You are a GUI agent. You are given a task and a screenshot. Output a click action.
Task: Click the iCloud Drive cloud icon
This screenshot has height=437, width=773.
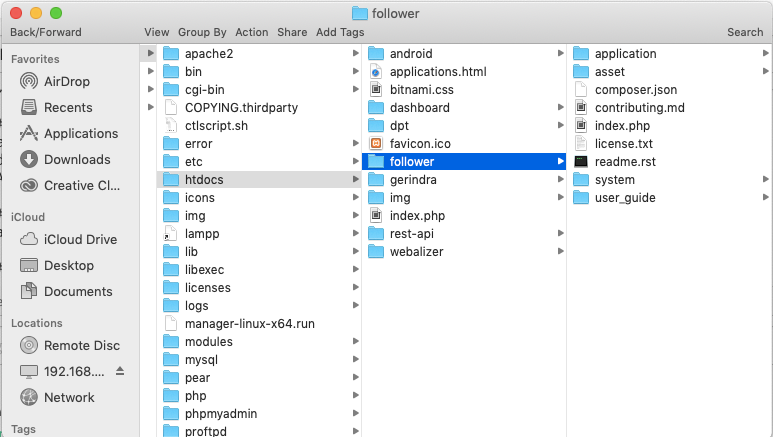pyautogui.click(x=29, y=239)
